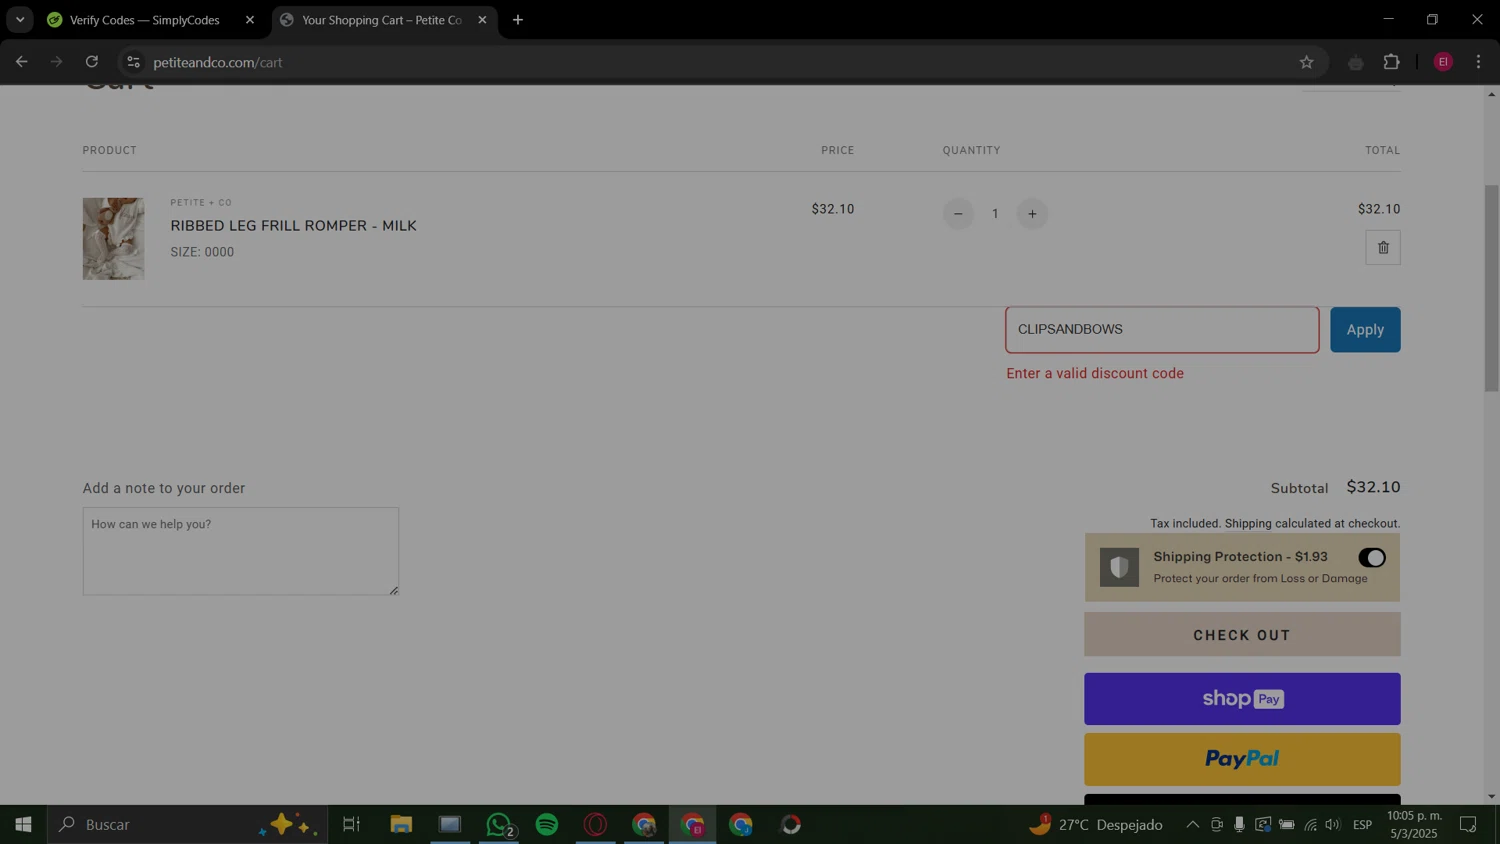Open the weather widget 27°C Despejado

1096,825
